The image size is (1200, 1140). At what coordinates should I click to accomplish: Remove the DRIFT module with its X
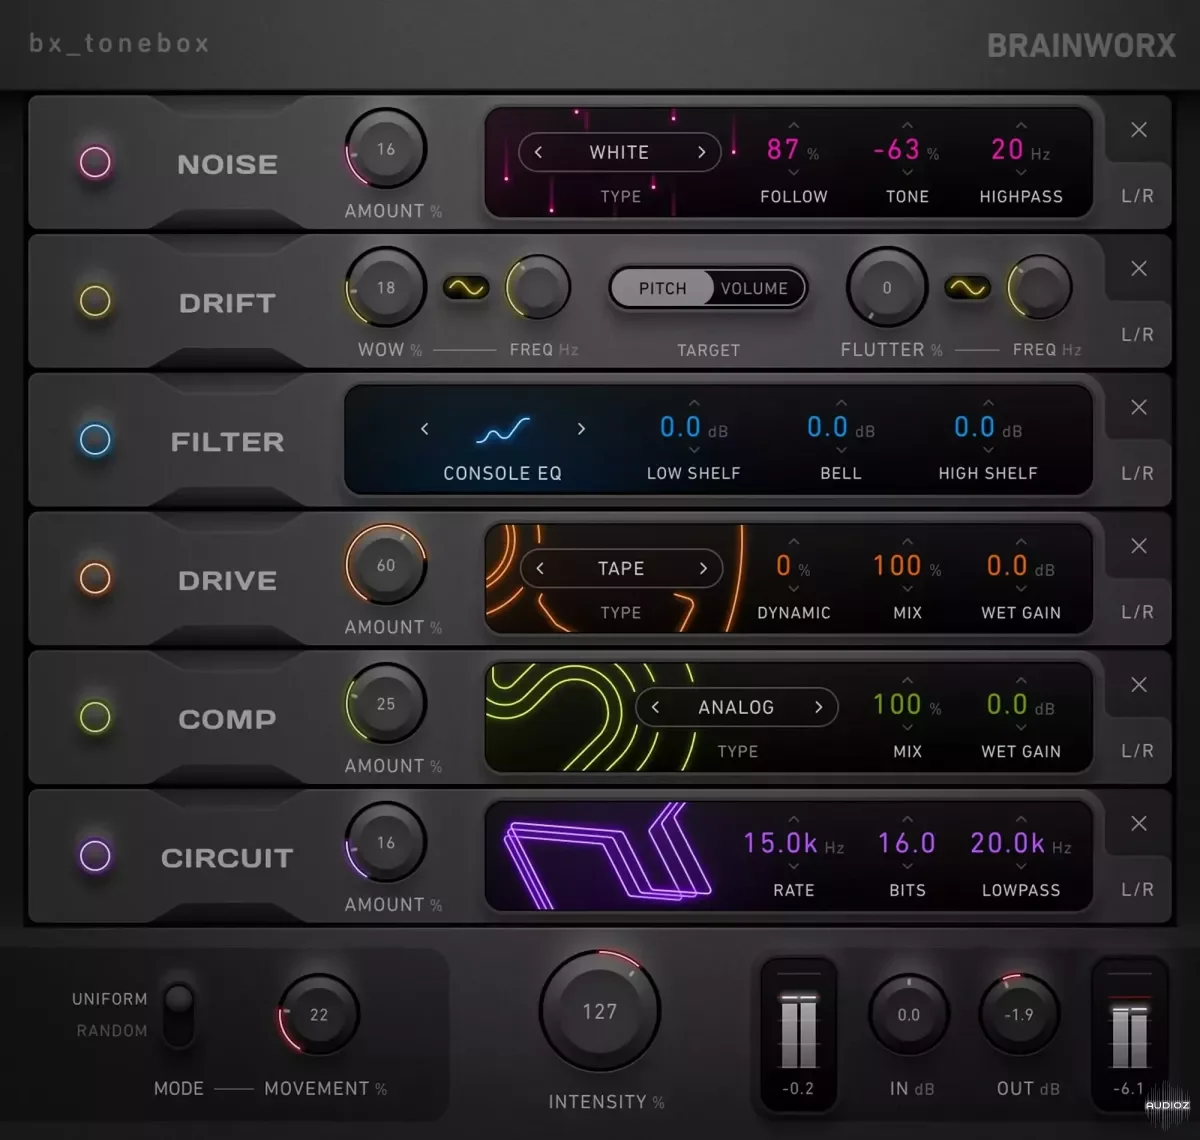(x=1138, y=268)
